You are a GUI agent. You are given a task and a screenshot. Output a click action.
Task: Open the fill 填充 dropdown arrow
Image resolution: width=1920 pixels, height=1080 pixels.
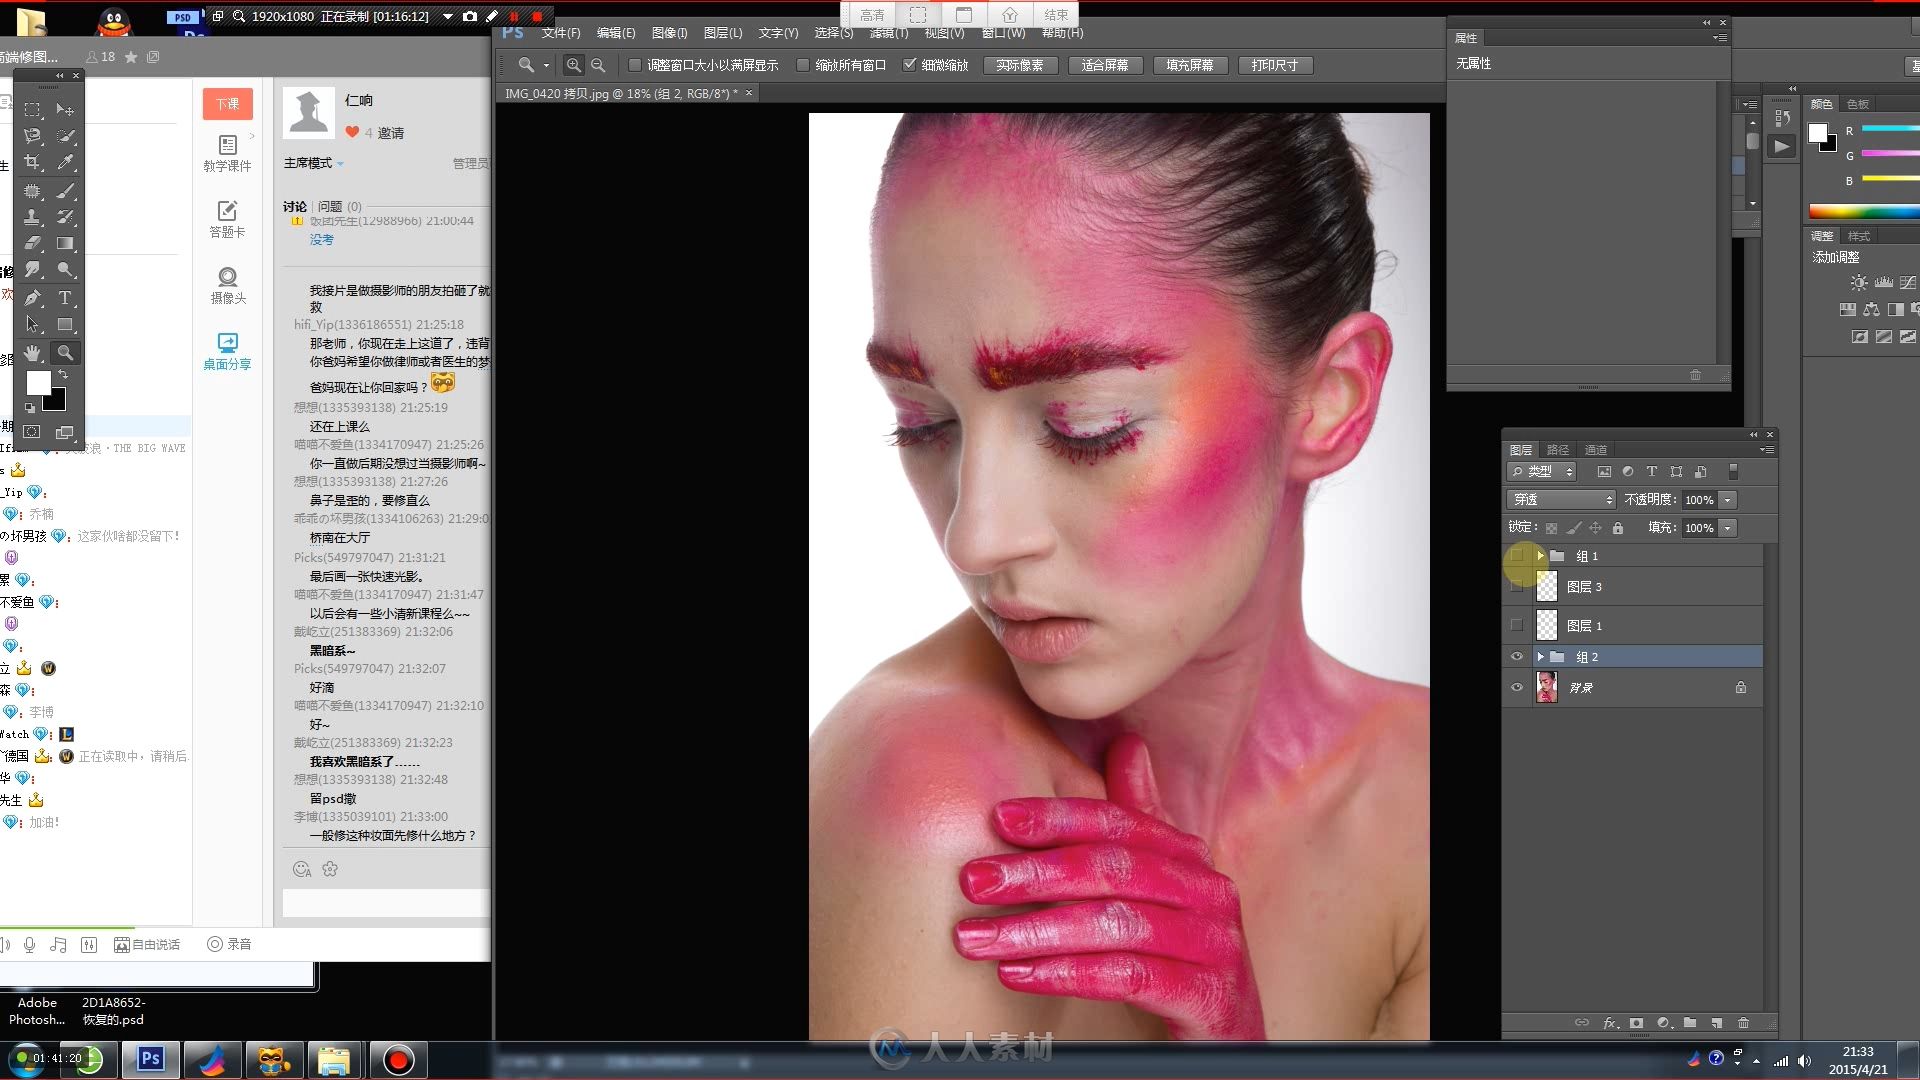coord(1727,528)
